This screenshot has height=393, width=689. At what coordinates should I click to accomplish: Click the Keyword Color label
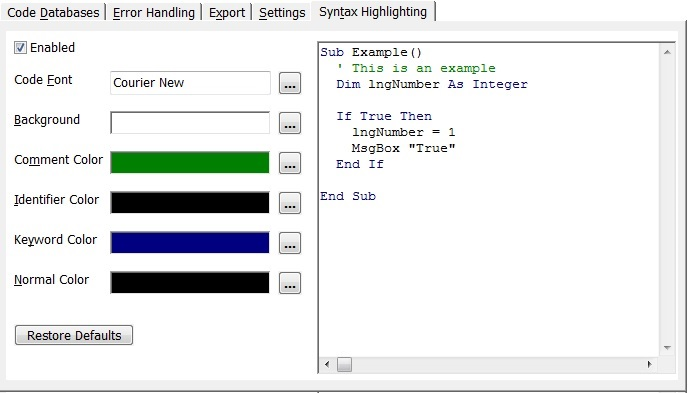coord(55,240)
